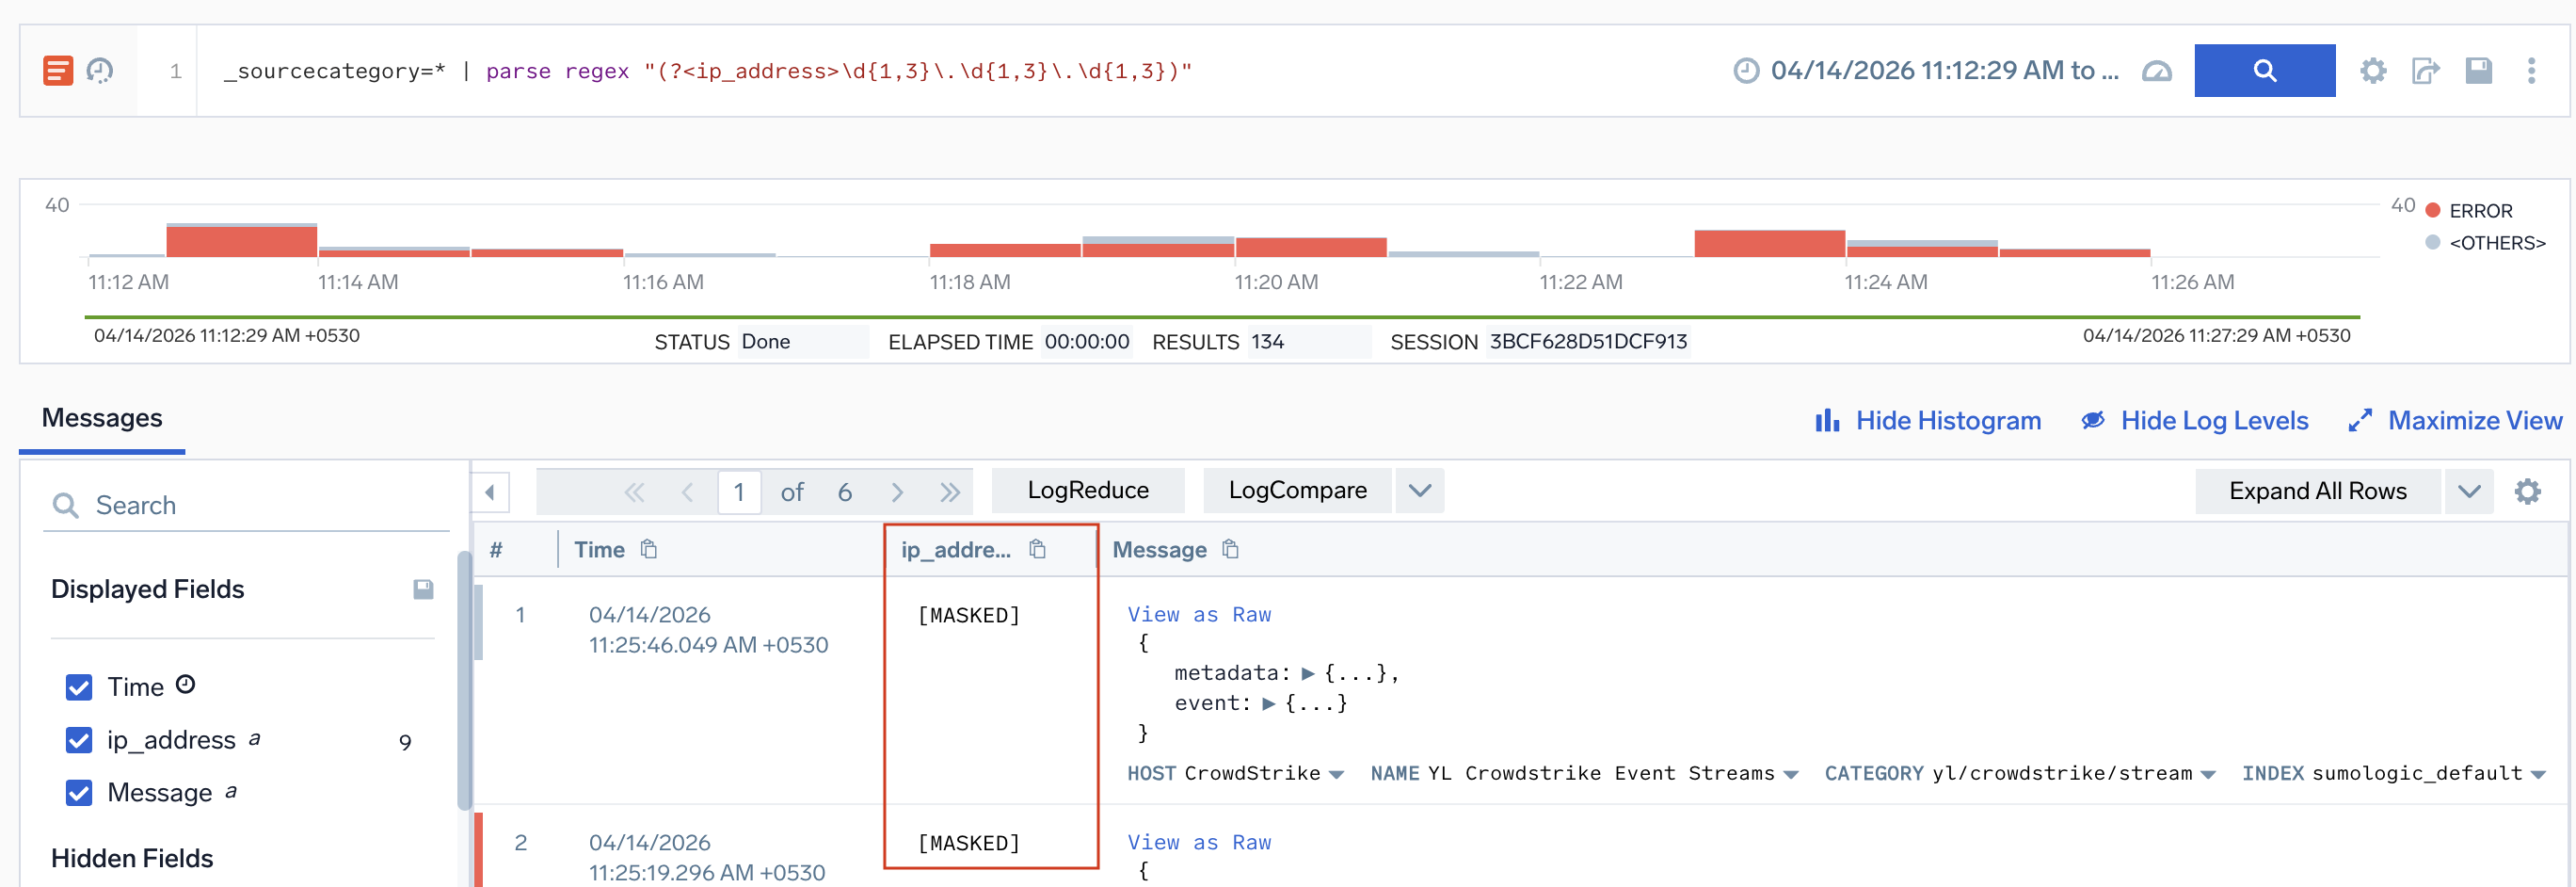Click the ip_addre... column header
The height and width of the screenshot is (887, 2576).
click(956, 549)
